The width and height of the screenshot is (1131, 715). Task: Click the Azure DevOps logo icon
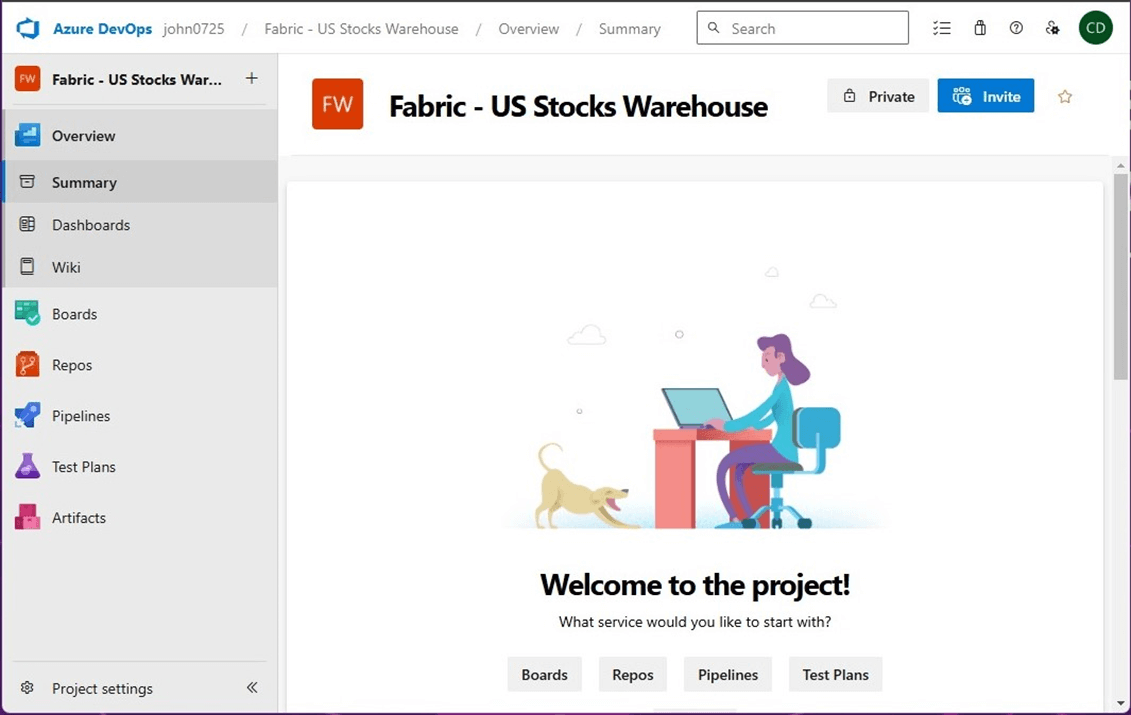27,28
